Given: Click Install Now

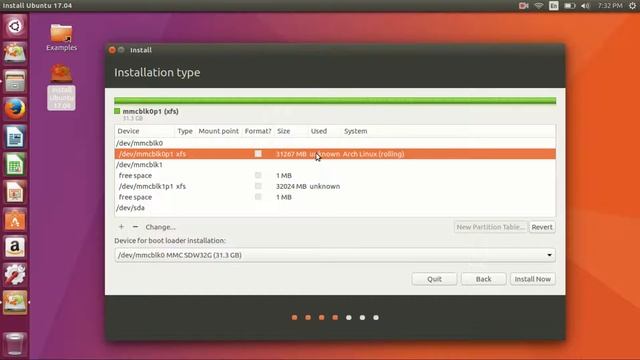Looking at the screenshot, I should (x=533, y=279).
